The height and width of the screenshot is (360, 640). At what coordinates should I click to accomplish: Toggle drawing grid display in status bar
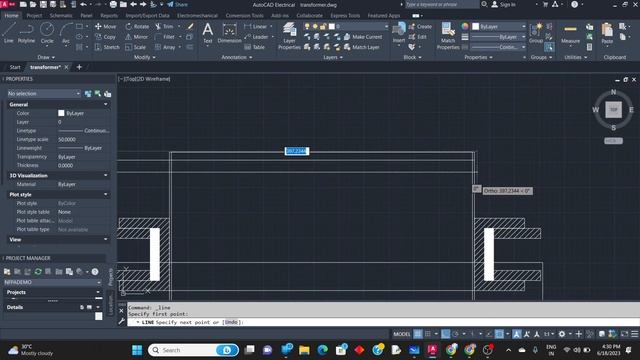(418, 334)
